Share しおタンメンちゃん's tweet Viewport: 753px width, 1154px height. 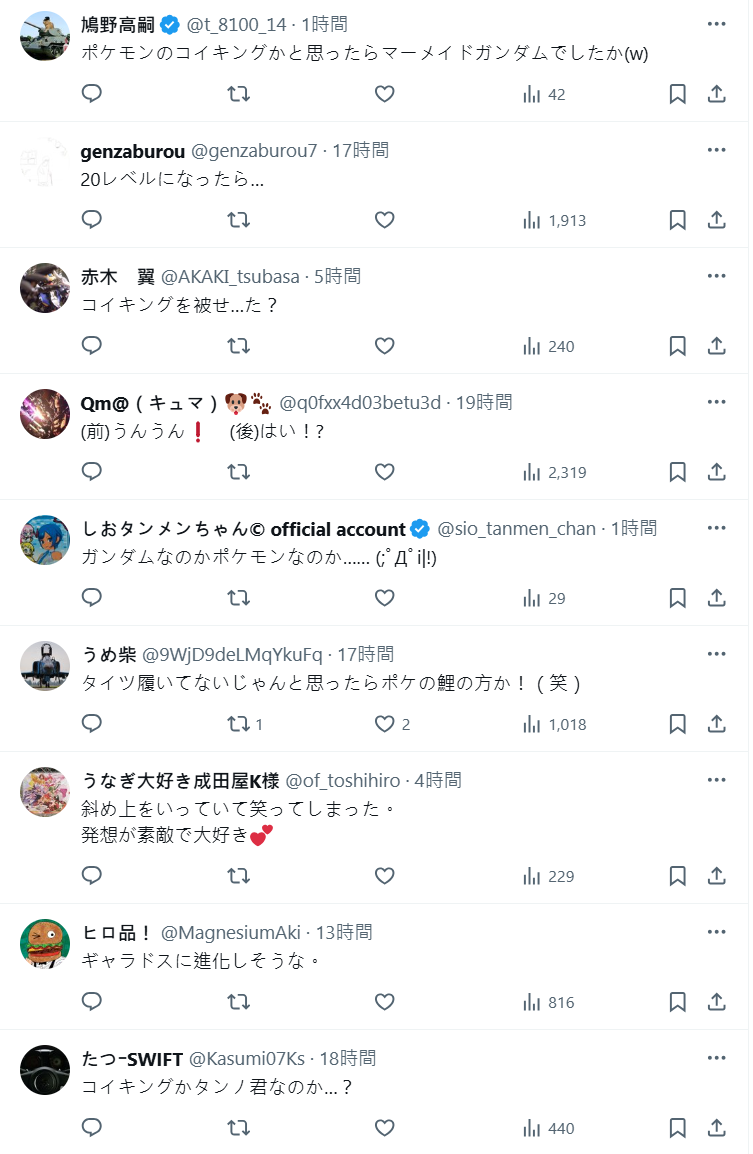(x=717, y=598)
